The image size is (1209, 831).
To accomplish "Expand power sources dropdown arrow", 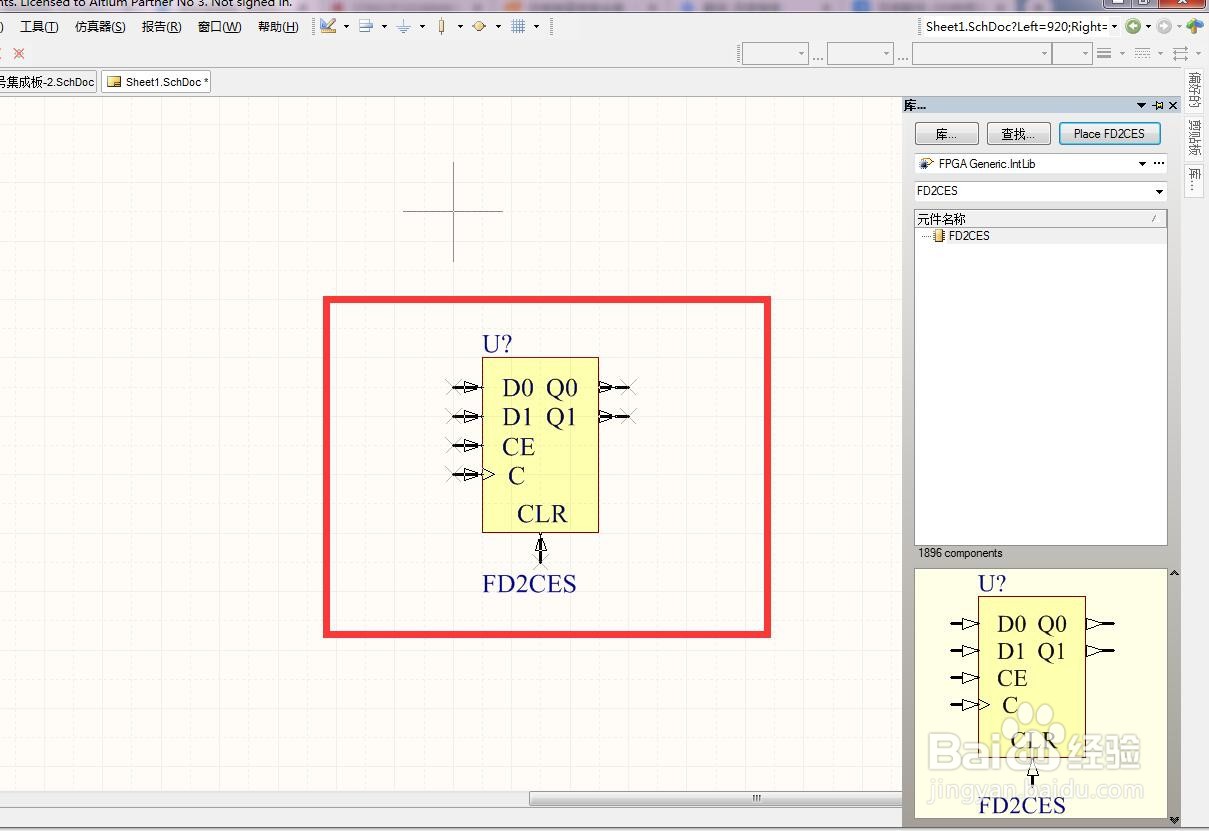I will [x=422, y=26].
